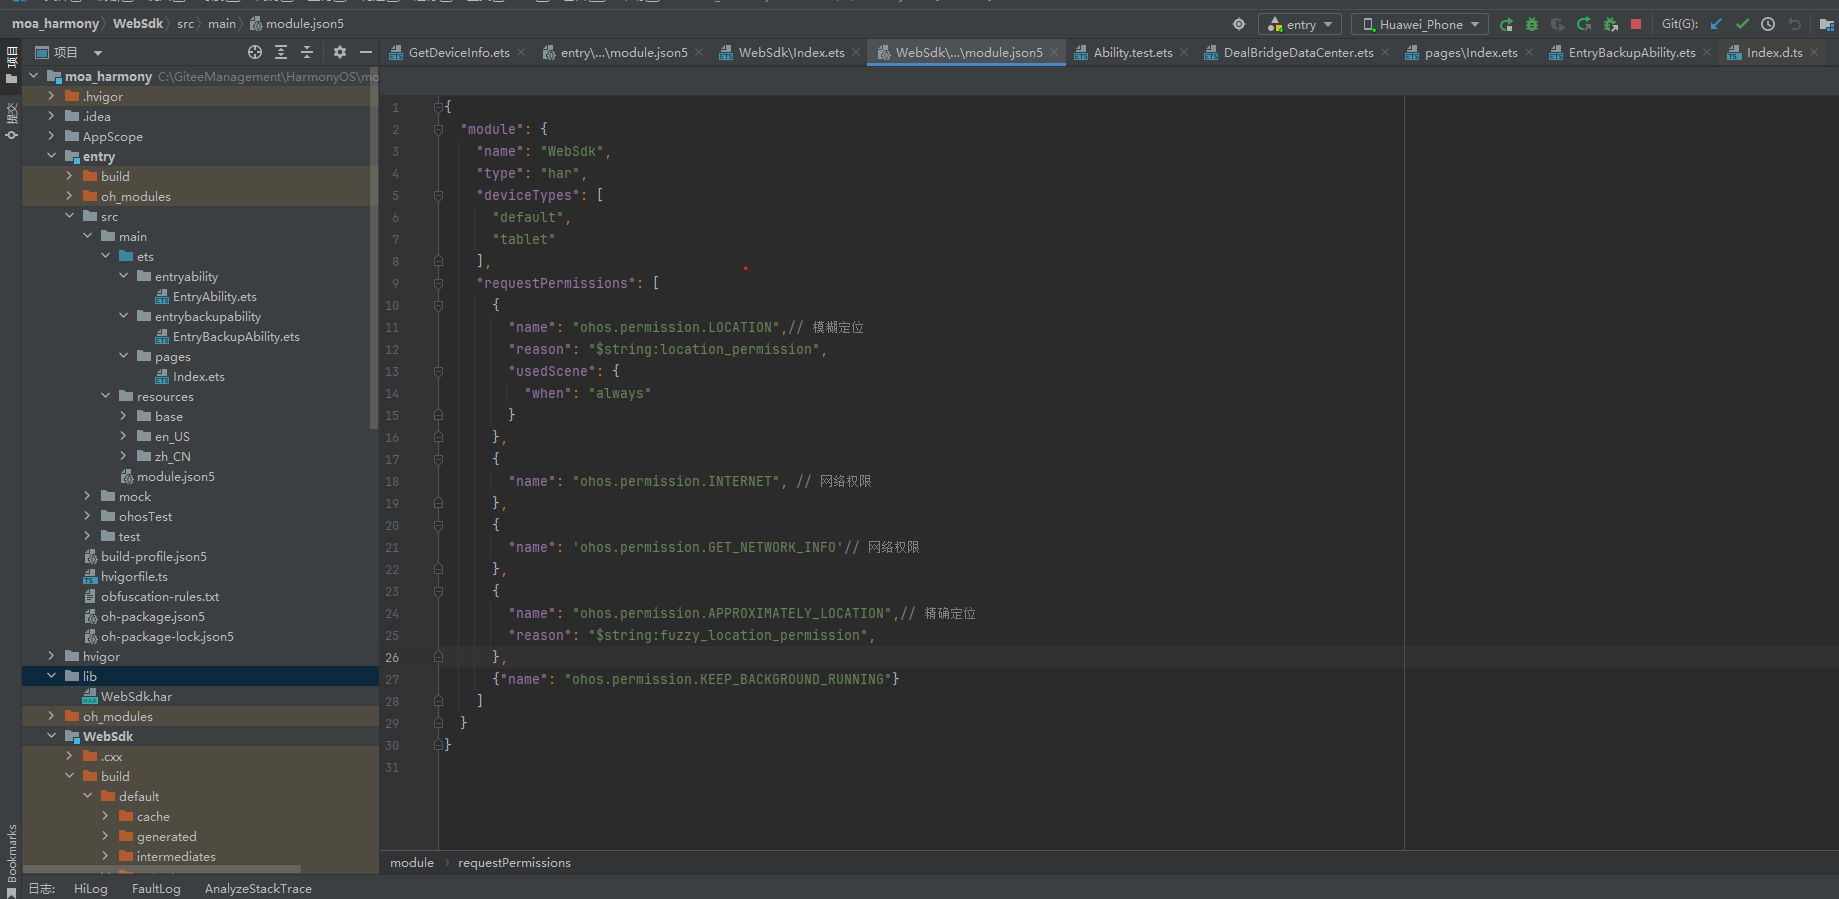Screen dimensions: 1839x899
Task: Open the FaultLog panel
Action: coord(156,889)
